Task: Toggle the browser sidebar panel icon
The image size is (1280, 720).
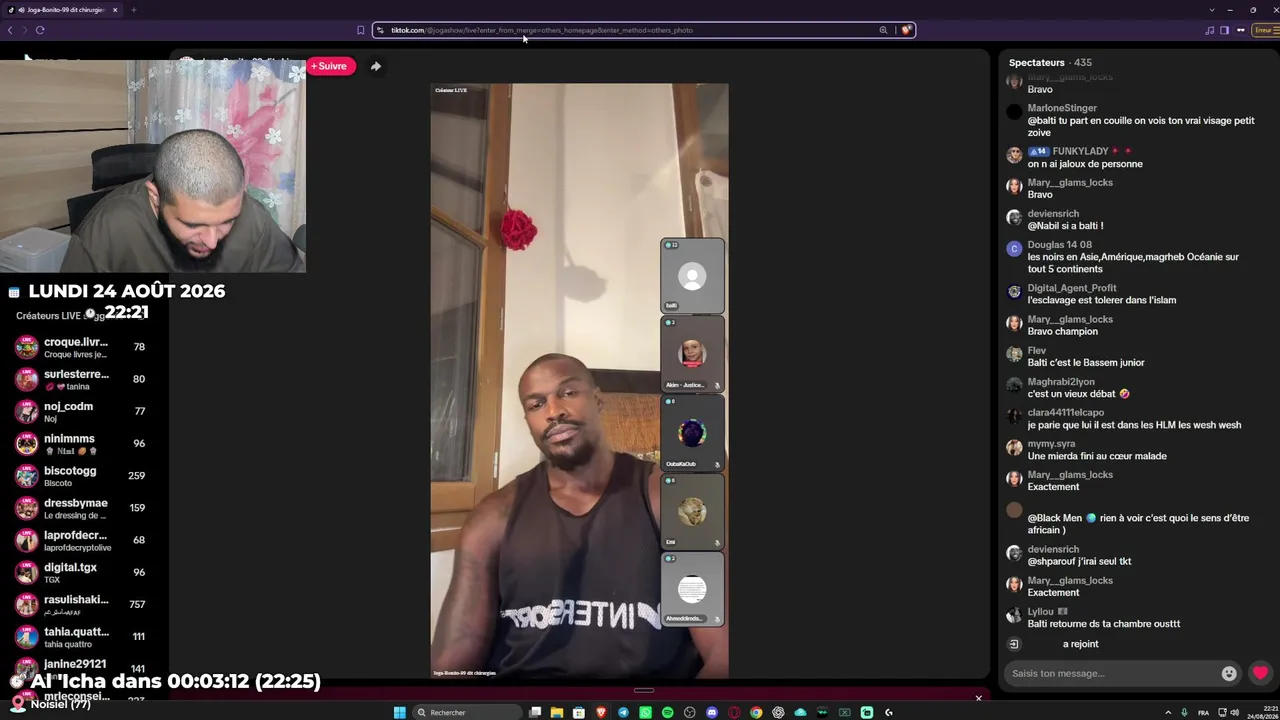Action: point(1224,30)
